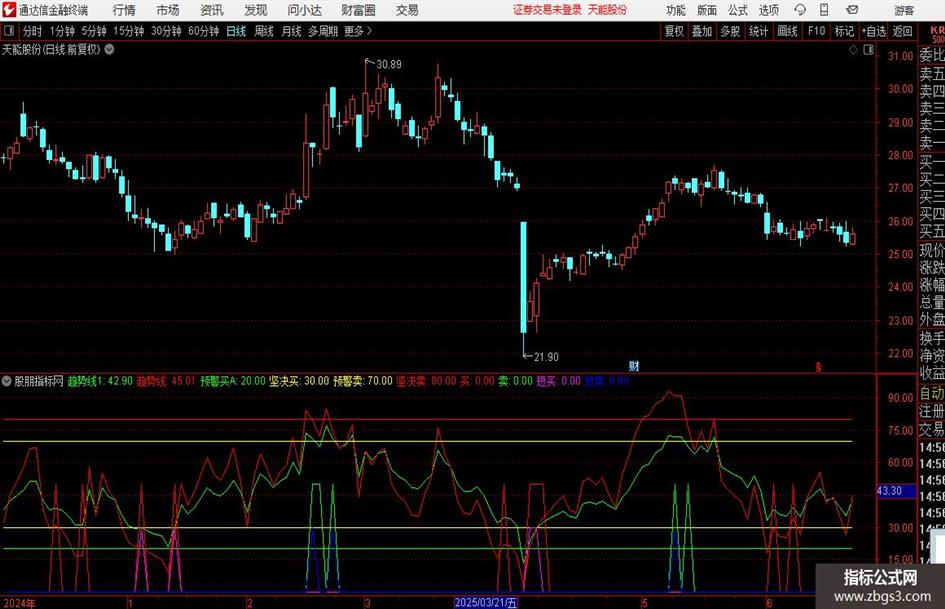Add stock via +自选 button

pyautogui.click(x=873, y=31)
